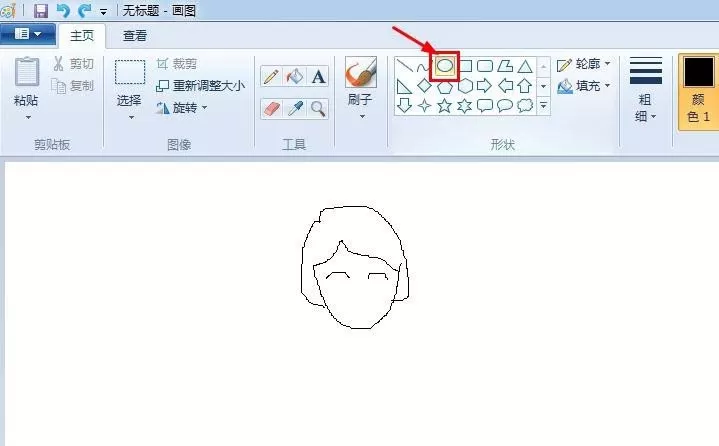719x446 pixels.
Task: Click the Resize (重新调整大小) button
Action: [200, 86]
